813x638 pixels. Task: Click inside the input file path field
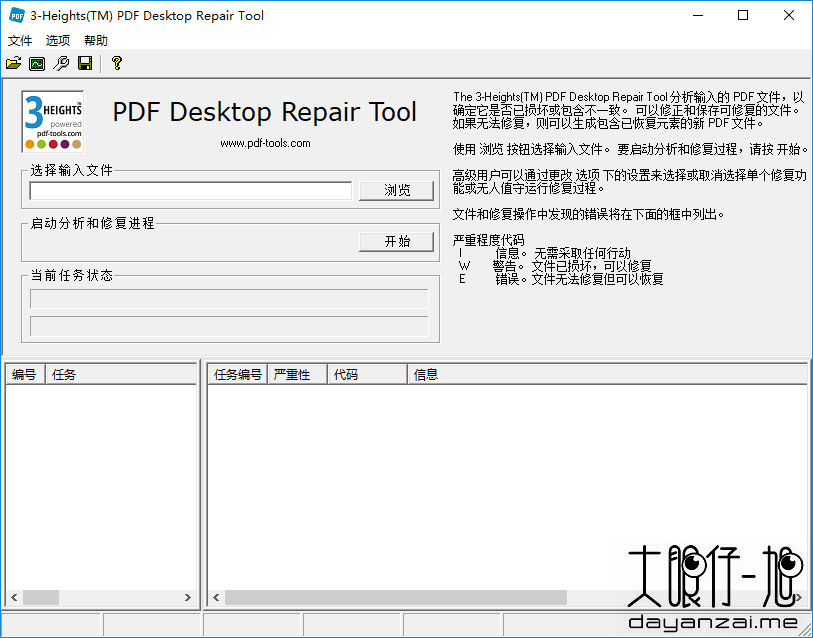[x=191, y=190]
